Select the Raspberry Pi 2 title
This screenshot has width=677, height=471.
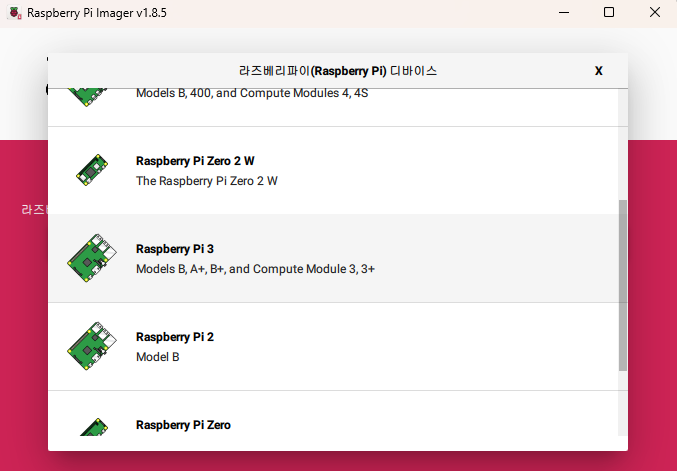175,337
